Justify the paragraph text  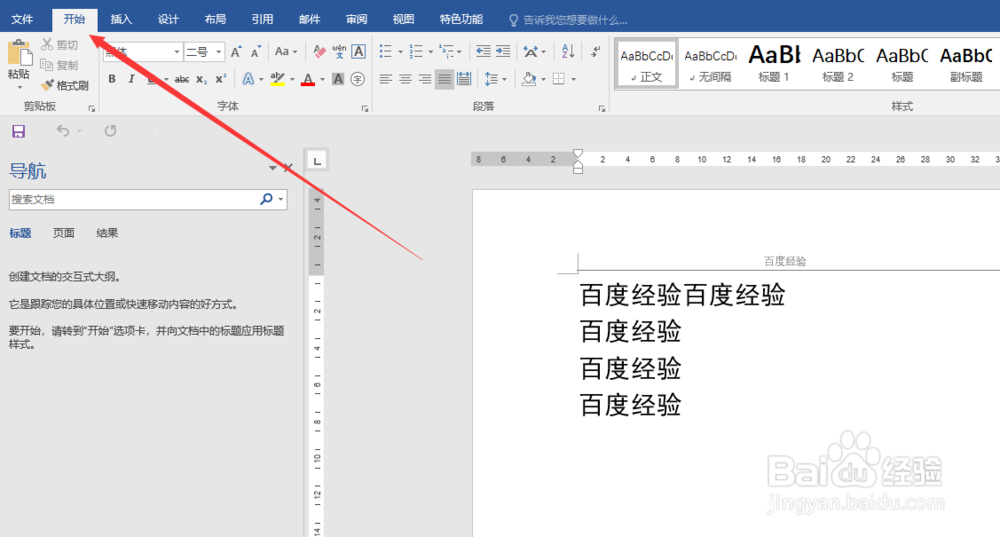click(445, 79)
